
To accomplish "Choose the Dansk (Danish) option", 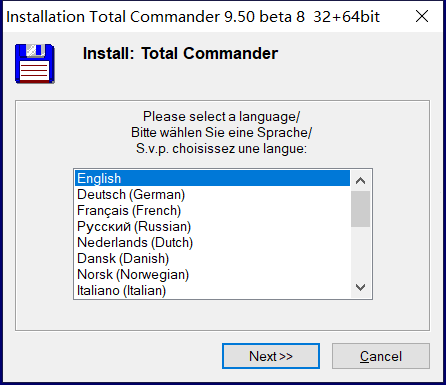I will pyautogui.click(x=212, y=258).
